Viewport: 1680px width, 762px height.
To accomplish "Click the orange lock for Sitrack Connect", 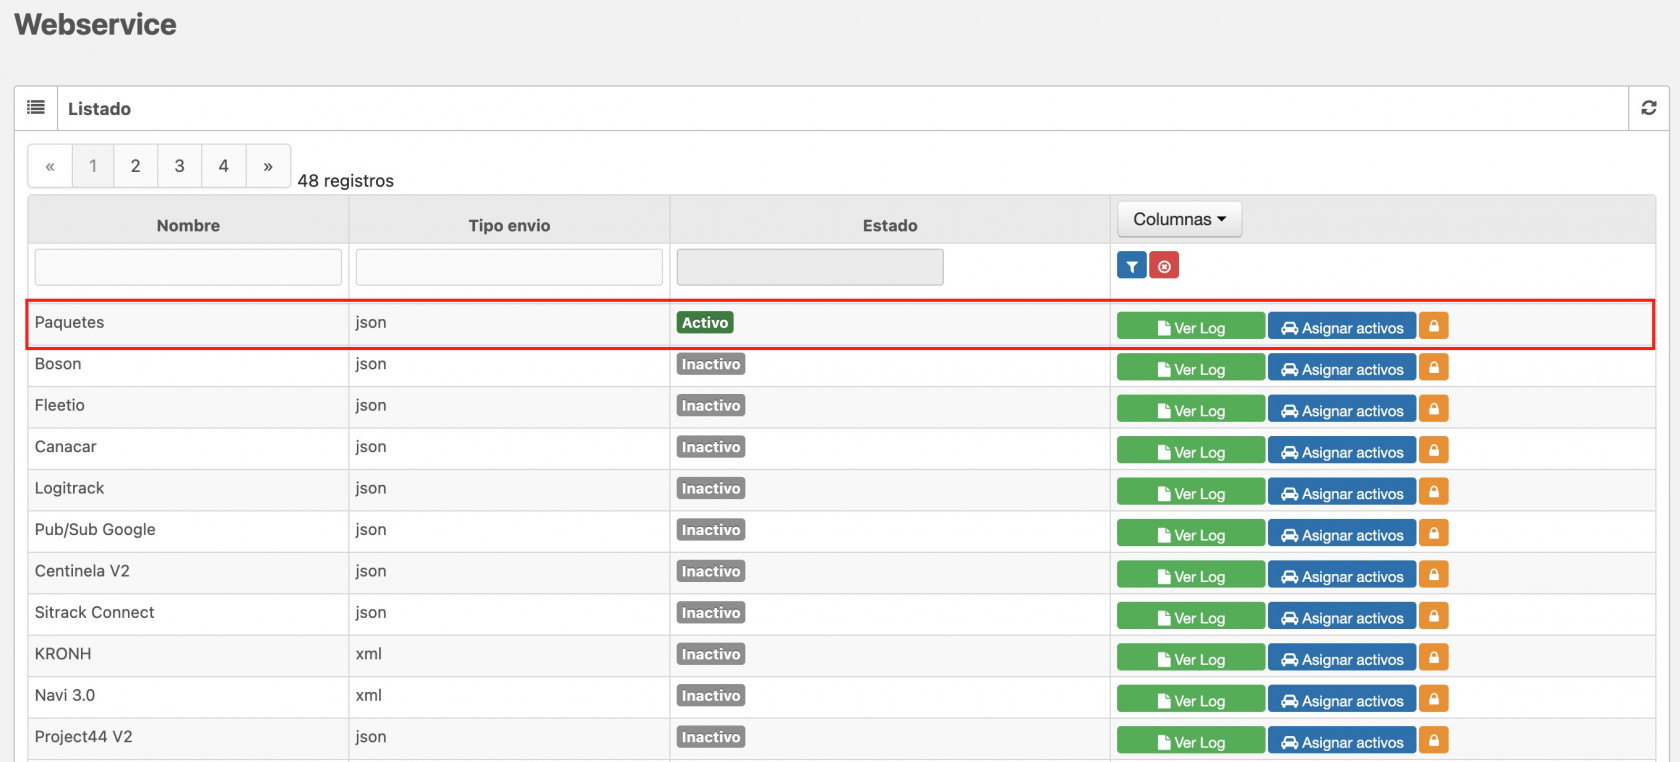I will [x=1434, y=616].
